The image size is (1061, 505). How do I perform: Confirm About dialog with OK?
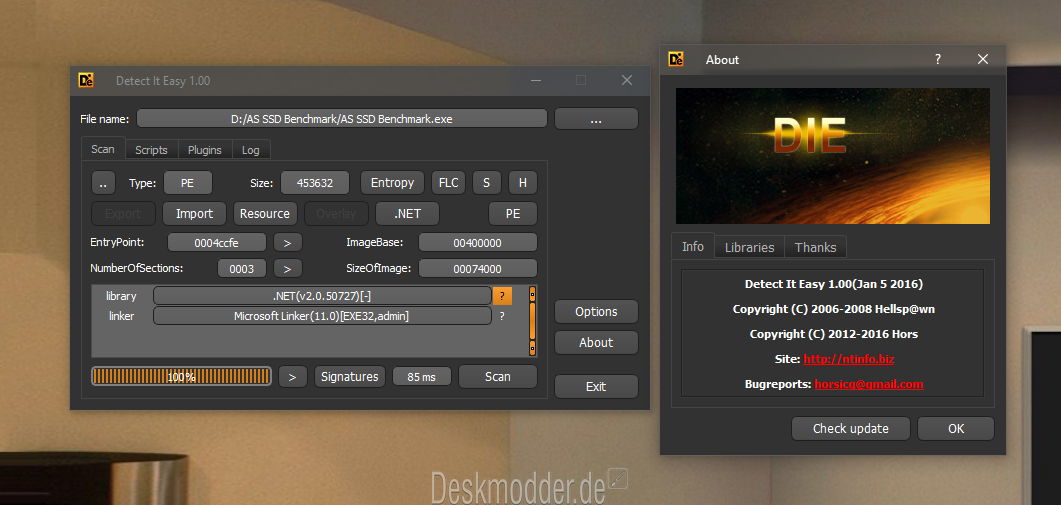coord(955,429)
